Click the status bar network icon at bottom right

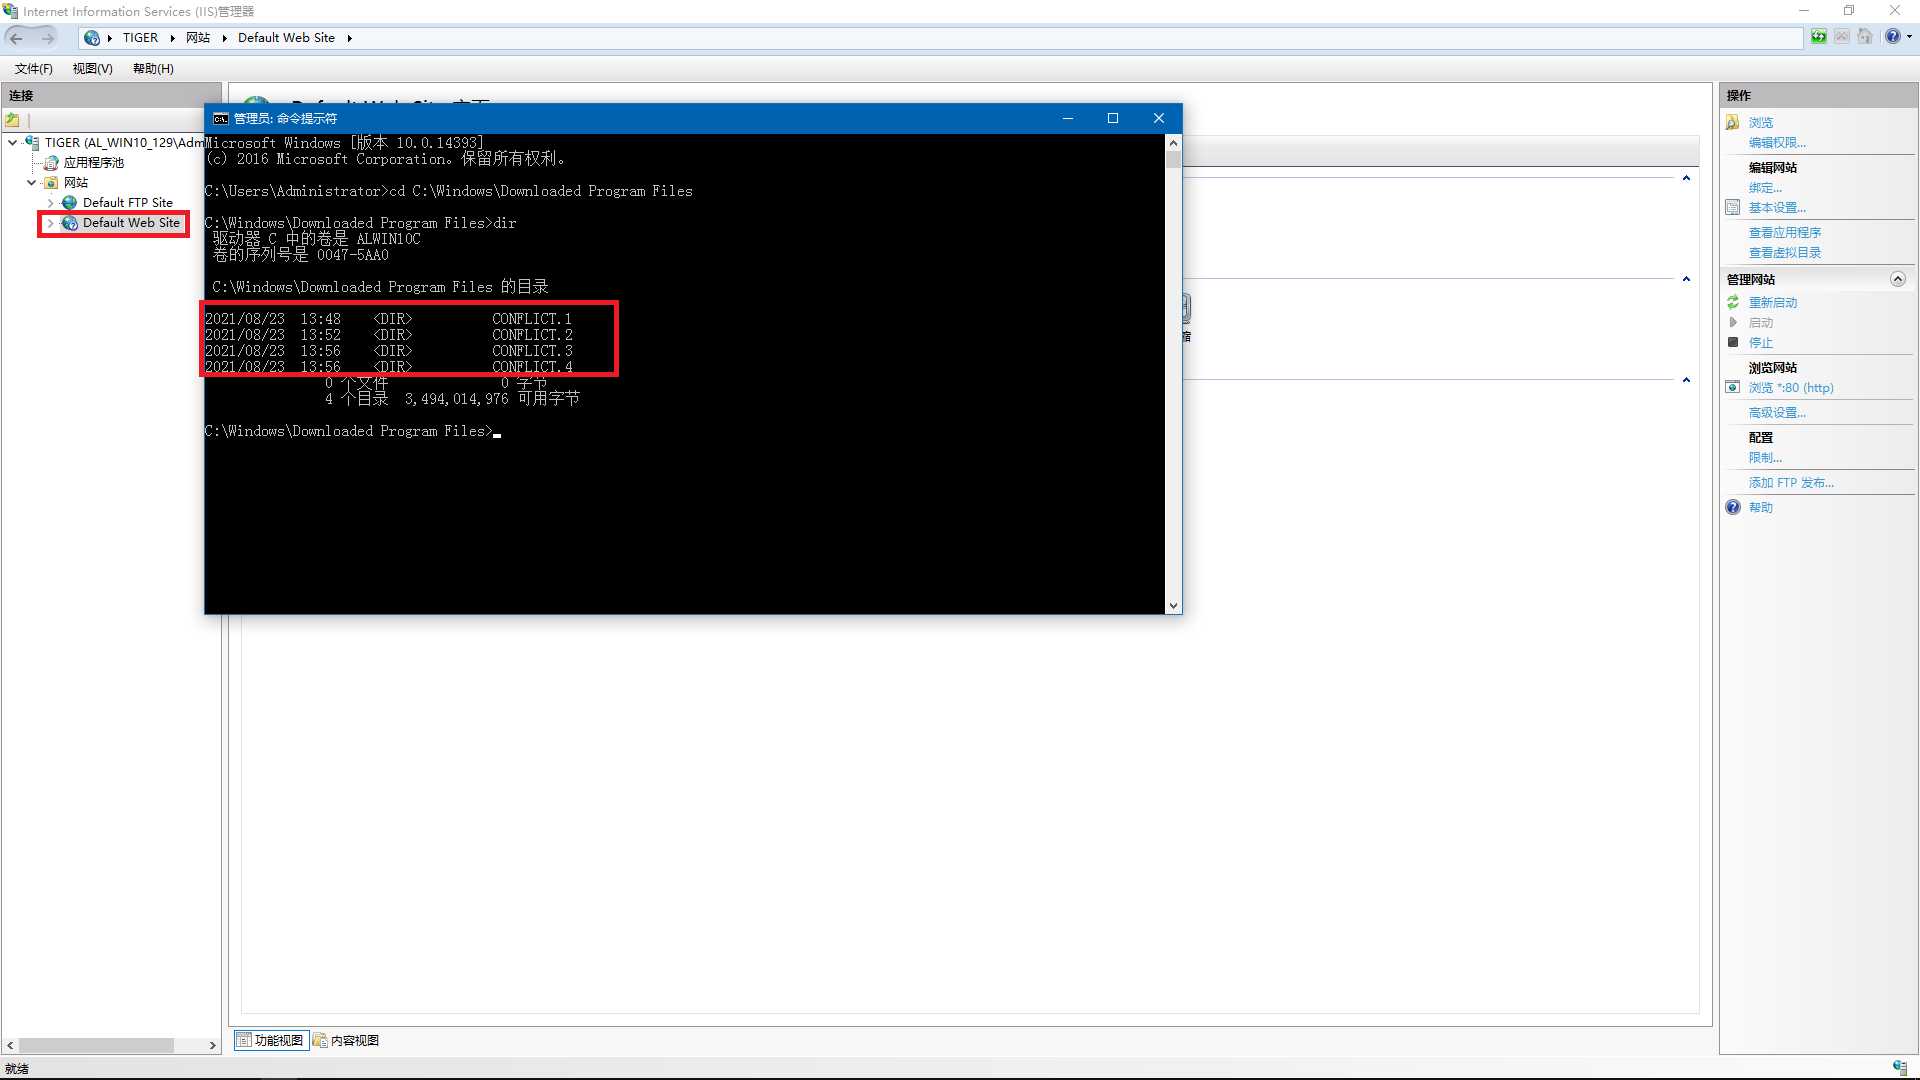click(1899, 1068)
